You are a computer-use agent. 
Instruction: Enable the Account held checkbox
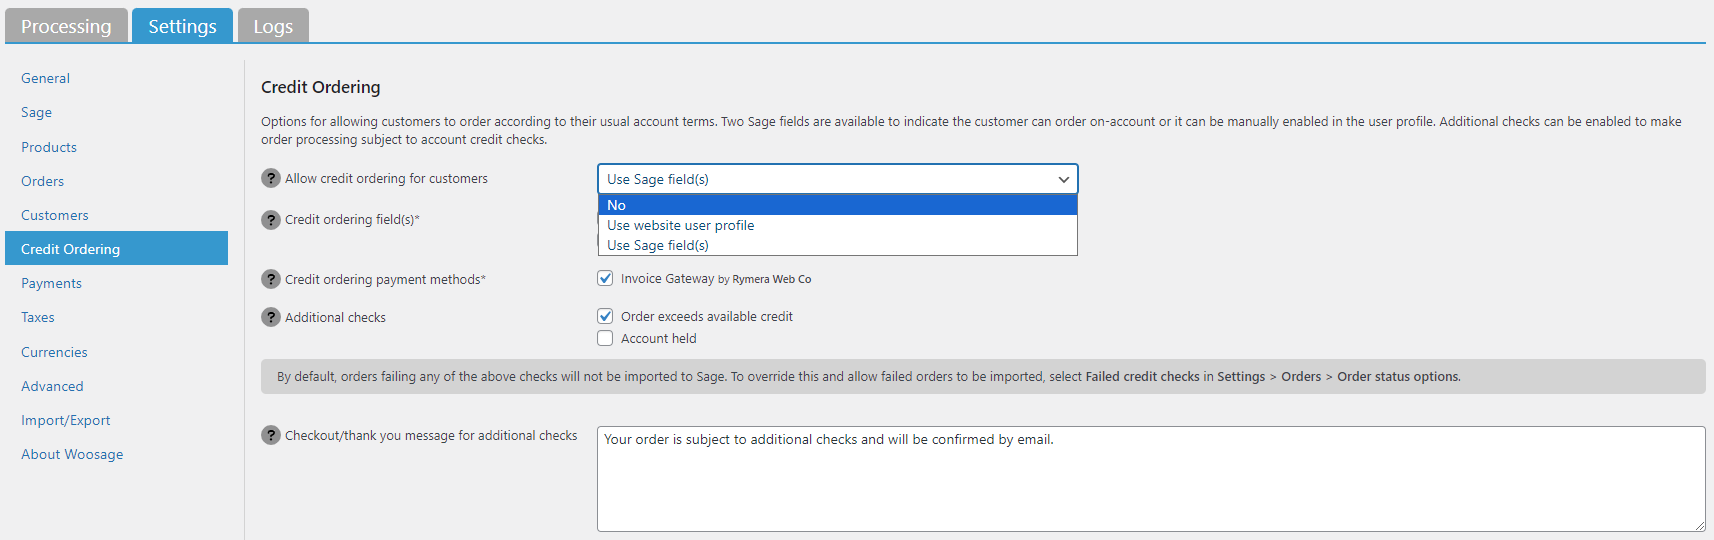click(605, 338)
